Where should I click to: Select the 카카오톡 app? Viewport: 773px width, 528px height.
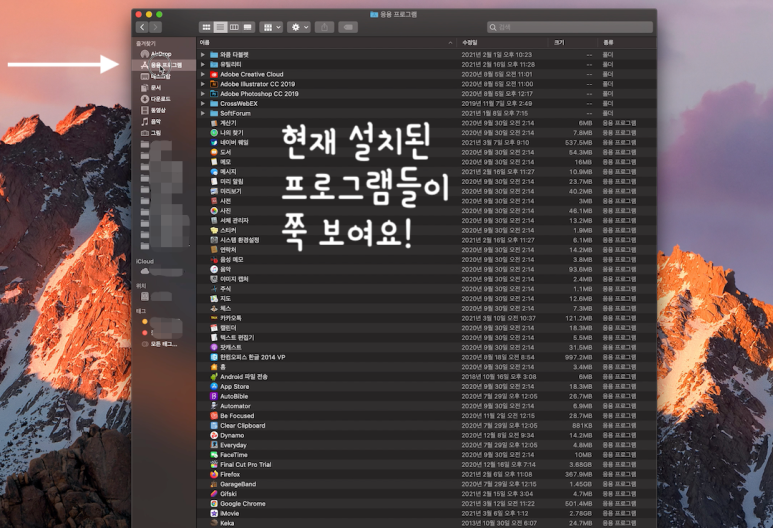point(226,318)
